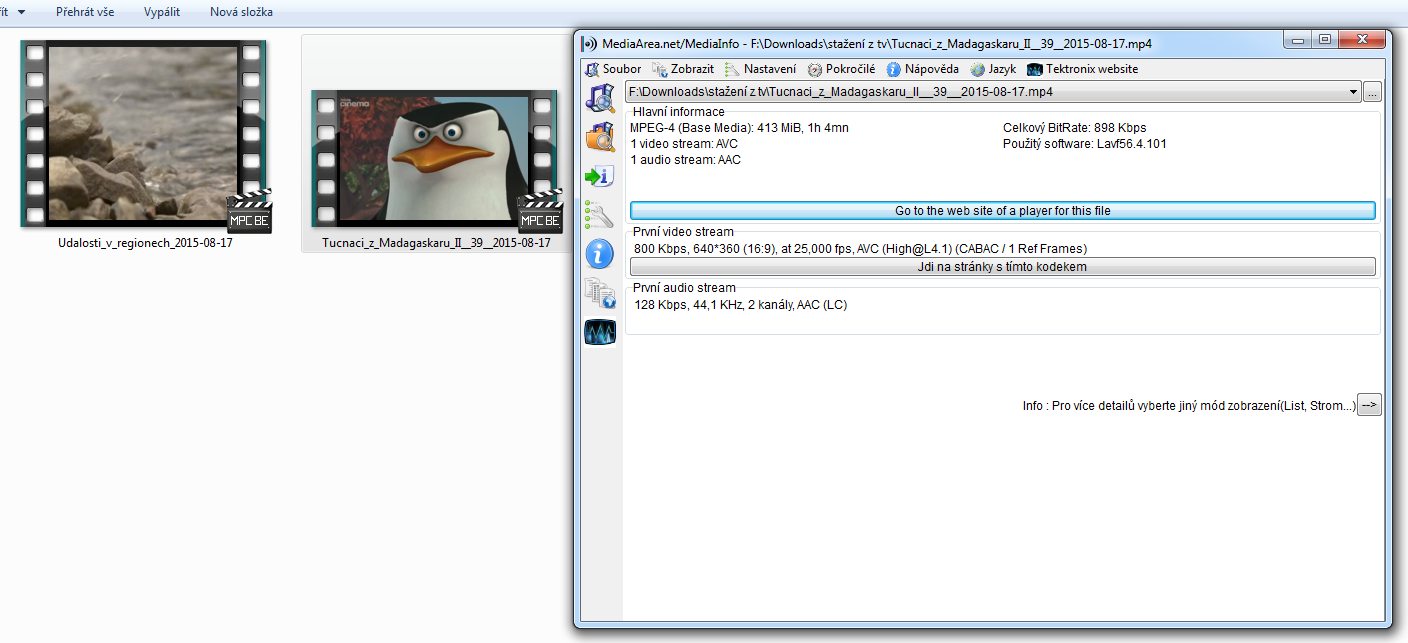Click the waveform Tektronix sidebar icon
Image resolution: width=1408 pixels, height=643 pixels.
click(600, 332)
